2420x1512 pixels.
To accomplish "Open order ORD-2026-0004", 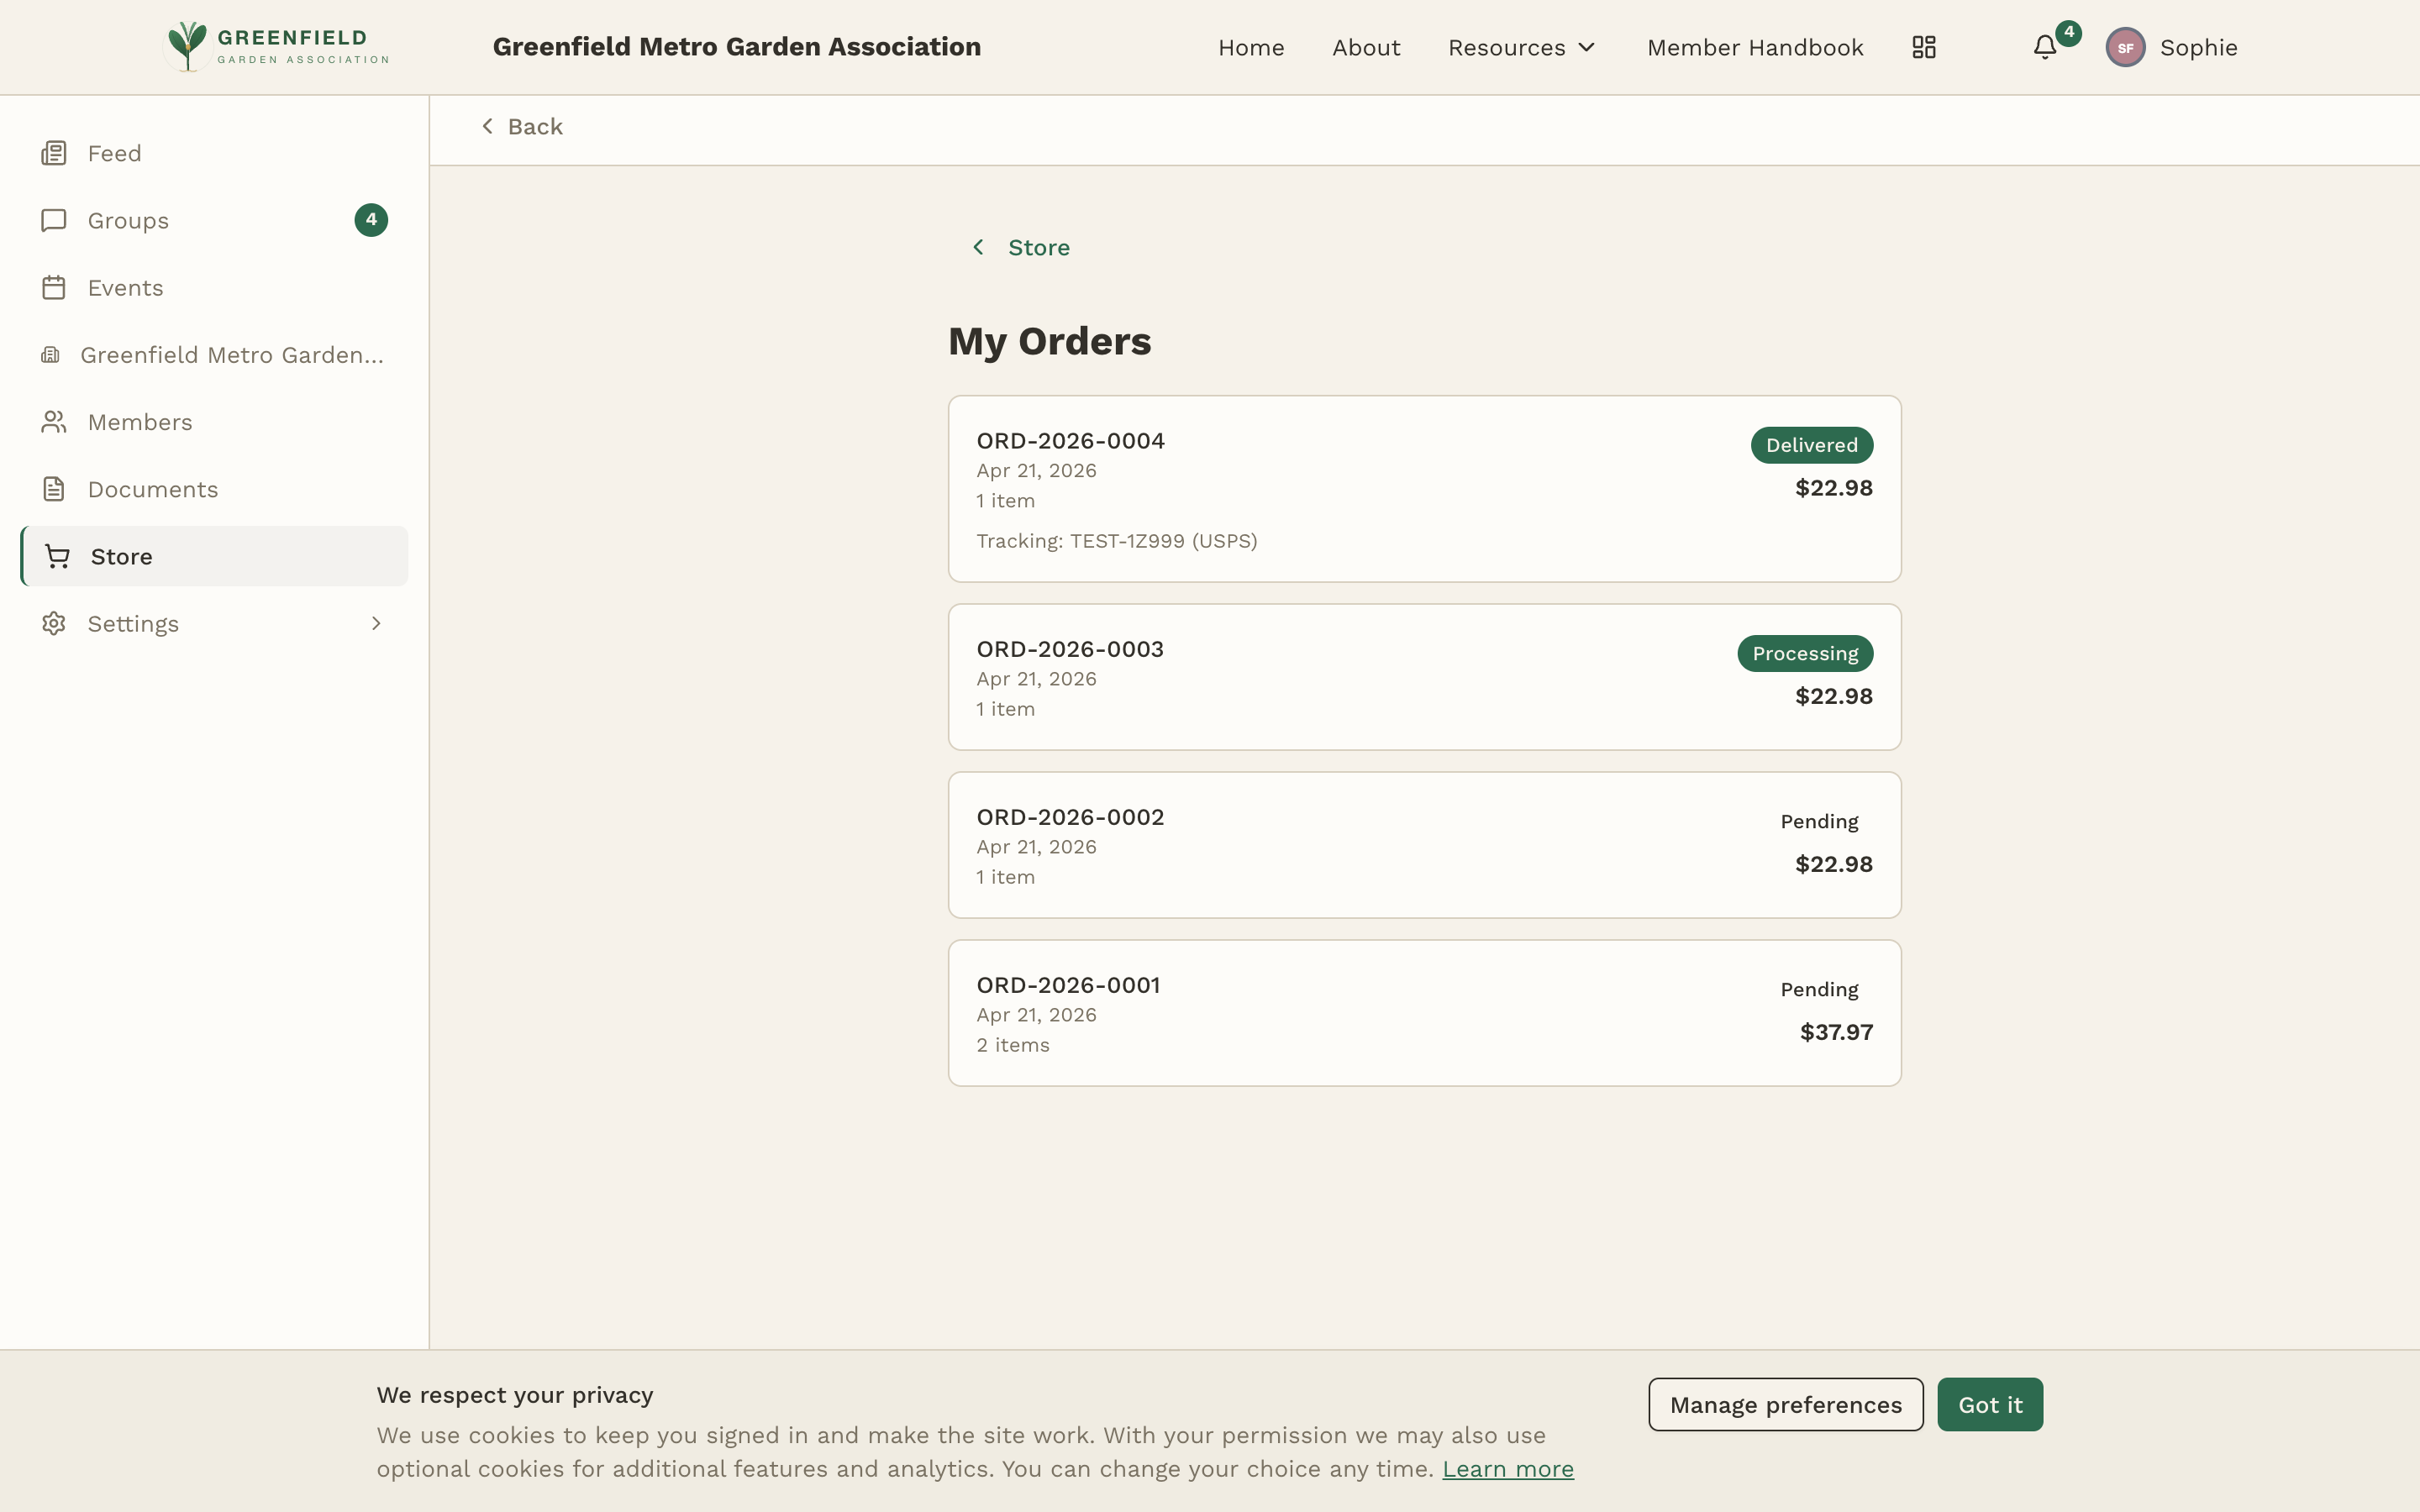I will coord(1424,489).
